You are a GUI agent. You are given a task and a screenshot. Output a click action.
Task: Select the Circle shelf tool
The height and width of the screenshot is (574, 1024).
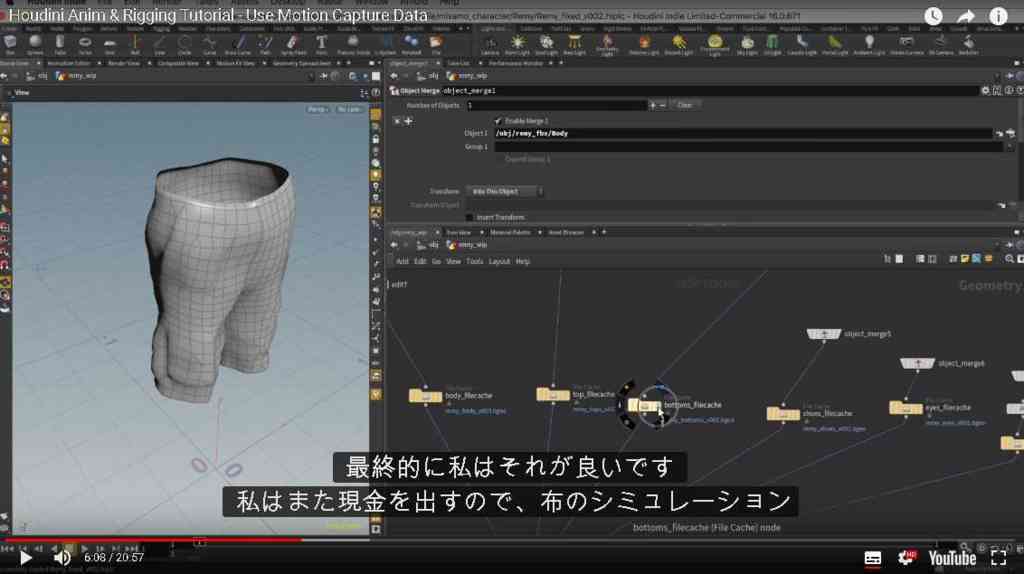[x=184, y=44]
